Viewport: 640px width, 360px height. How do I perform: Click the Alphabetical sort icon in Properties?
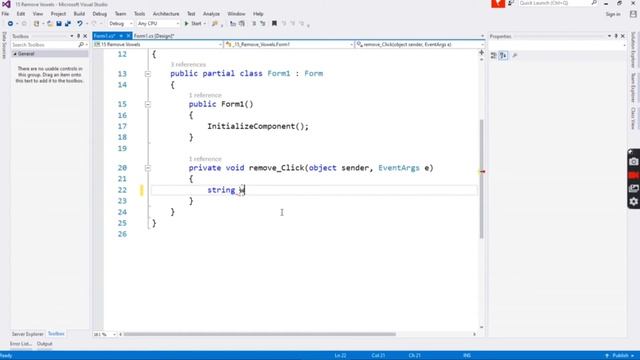[503, 56]
